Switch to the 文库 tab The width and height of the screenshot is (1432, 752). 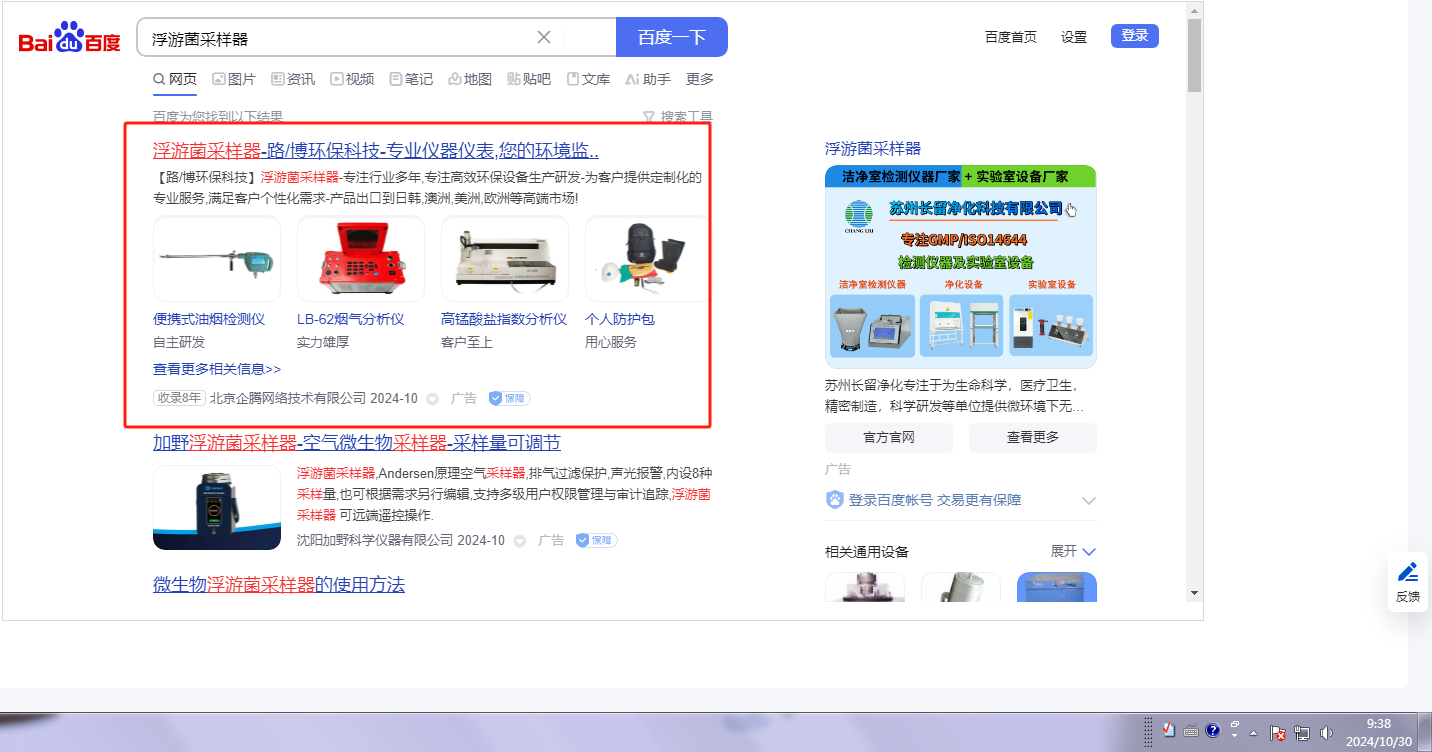pyautogui.click(x=588, y=79)
